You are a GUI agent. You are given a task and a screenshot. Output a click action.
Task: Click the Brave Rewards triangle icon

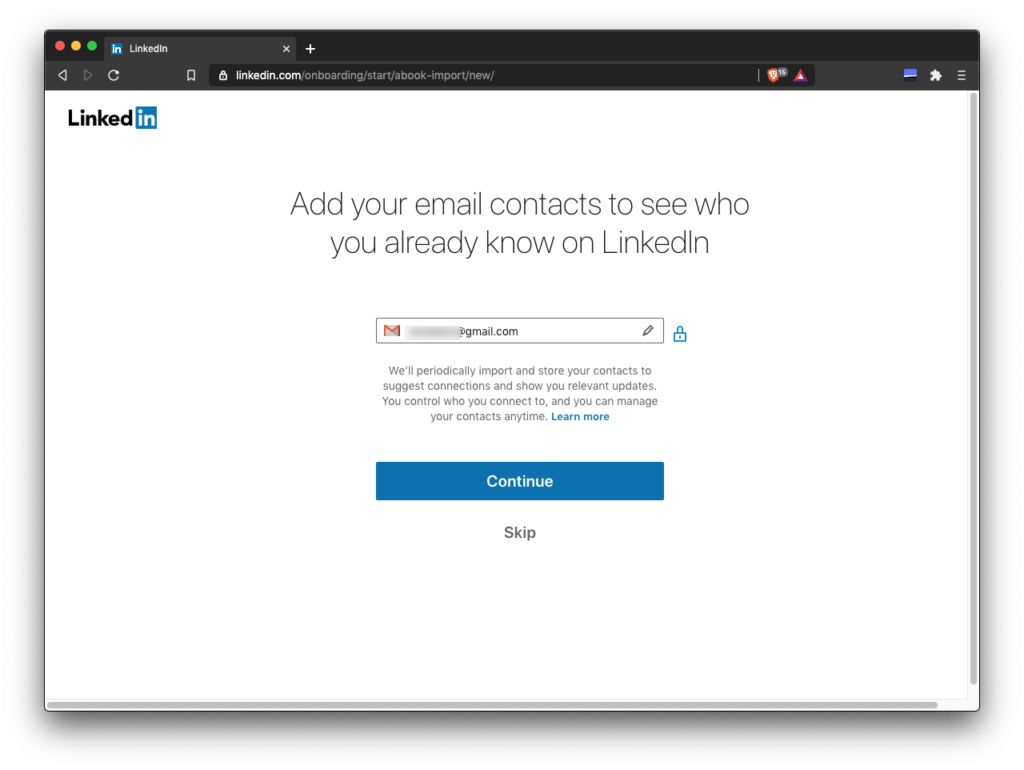[x=801, y=75]
